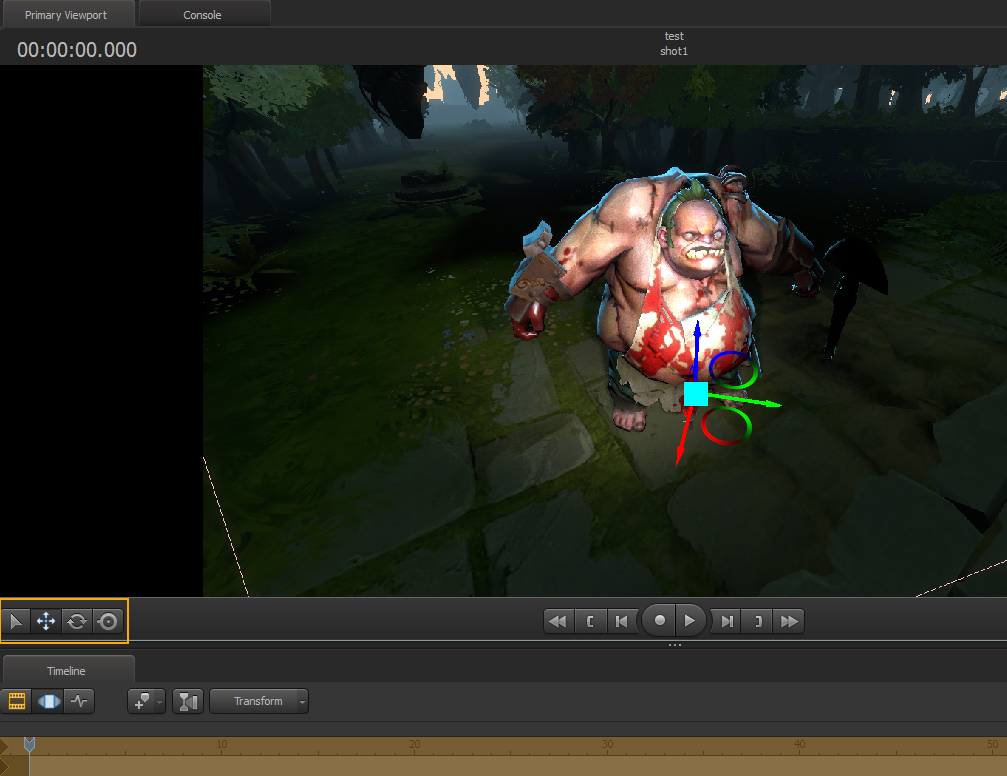Step forward to next frame
Screen dimensions: 1007x776
726,621
